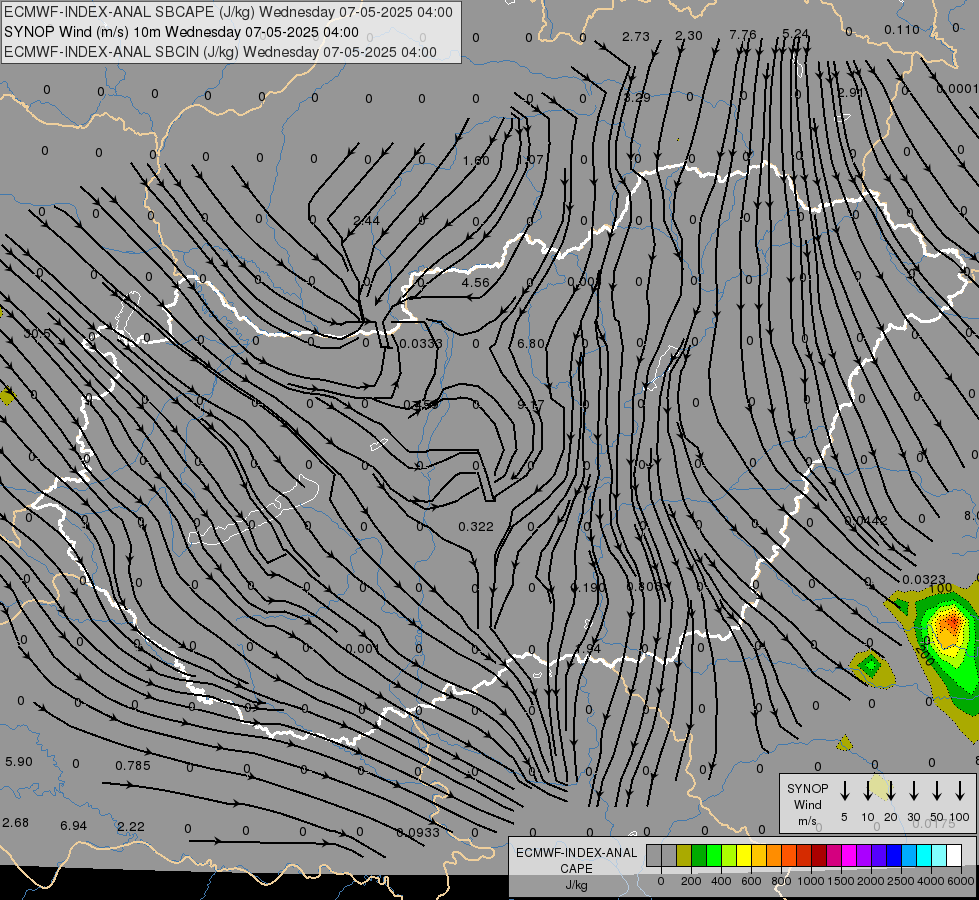Image resolution: width=979 pixels, height=900 pixels.
Task: Click the map value 0.0933
Action: pyautogui.click(x=418, y=833)
